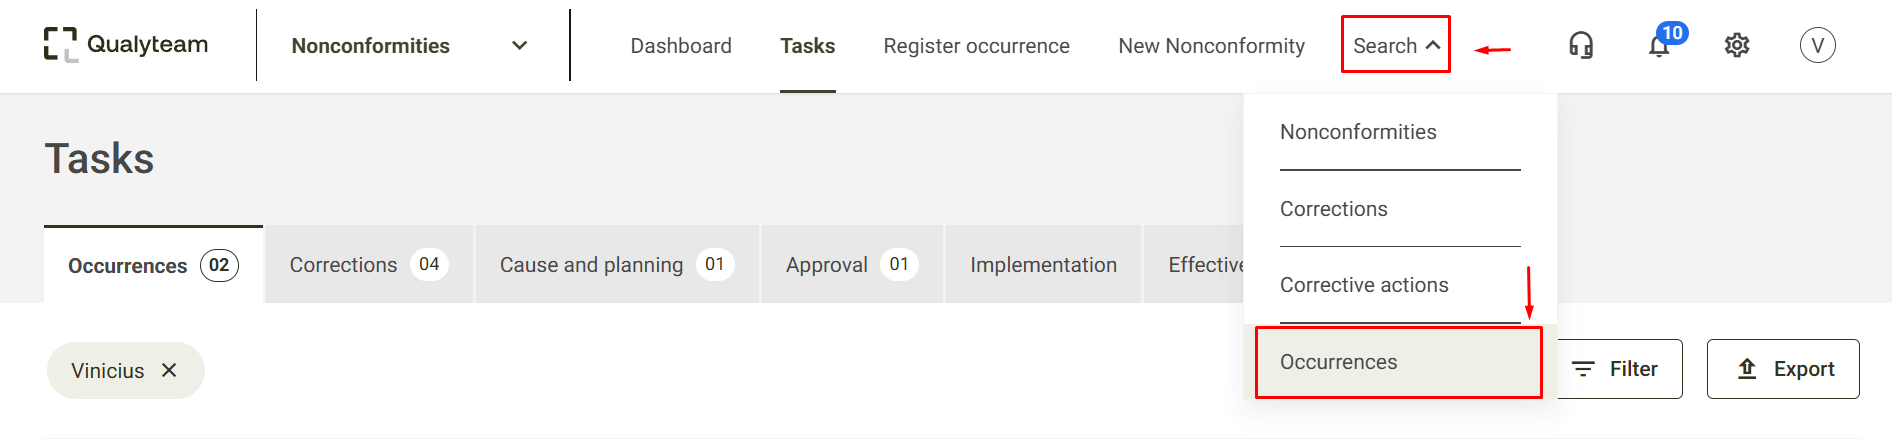The width and height of the screenshot is (1892, 439).
Task: Switch to the Approval tab
Action: click(852, 265)
